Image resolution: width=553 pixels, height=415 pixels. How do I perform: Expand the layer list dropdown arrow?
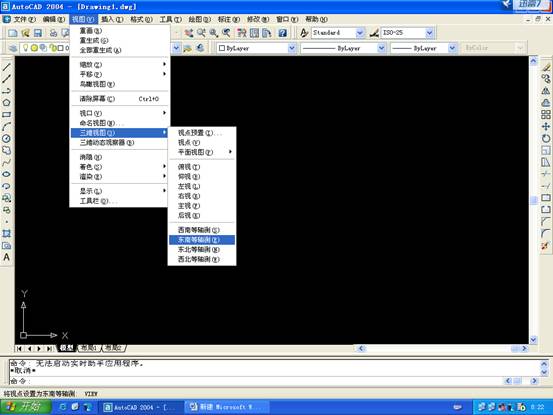pos(176,48)
